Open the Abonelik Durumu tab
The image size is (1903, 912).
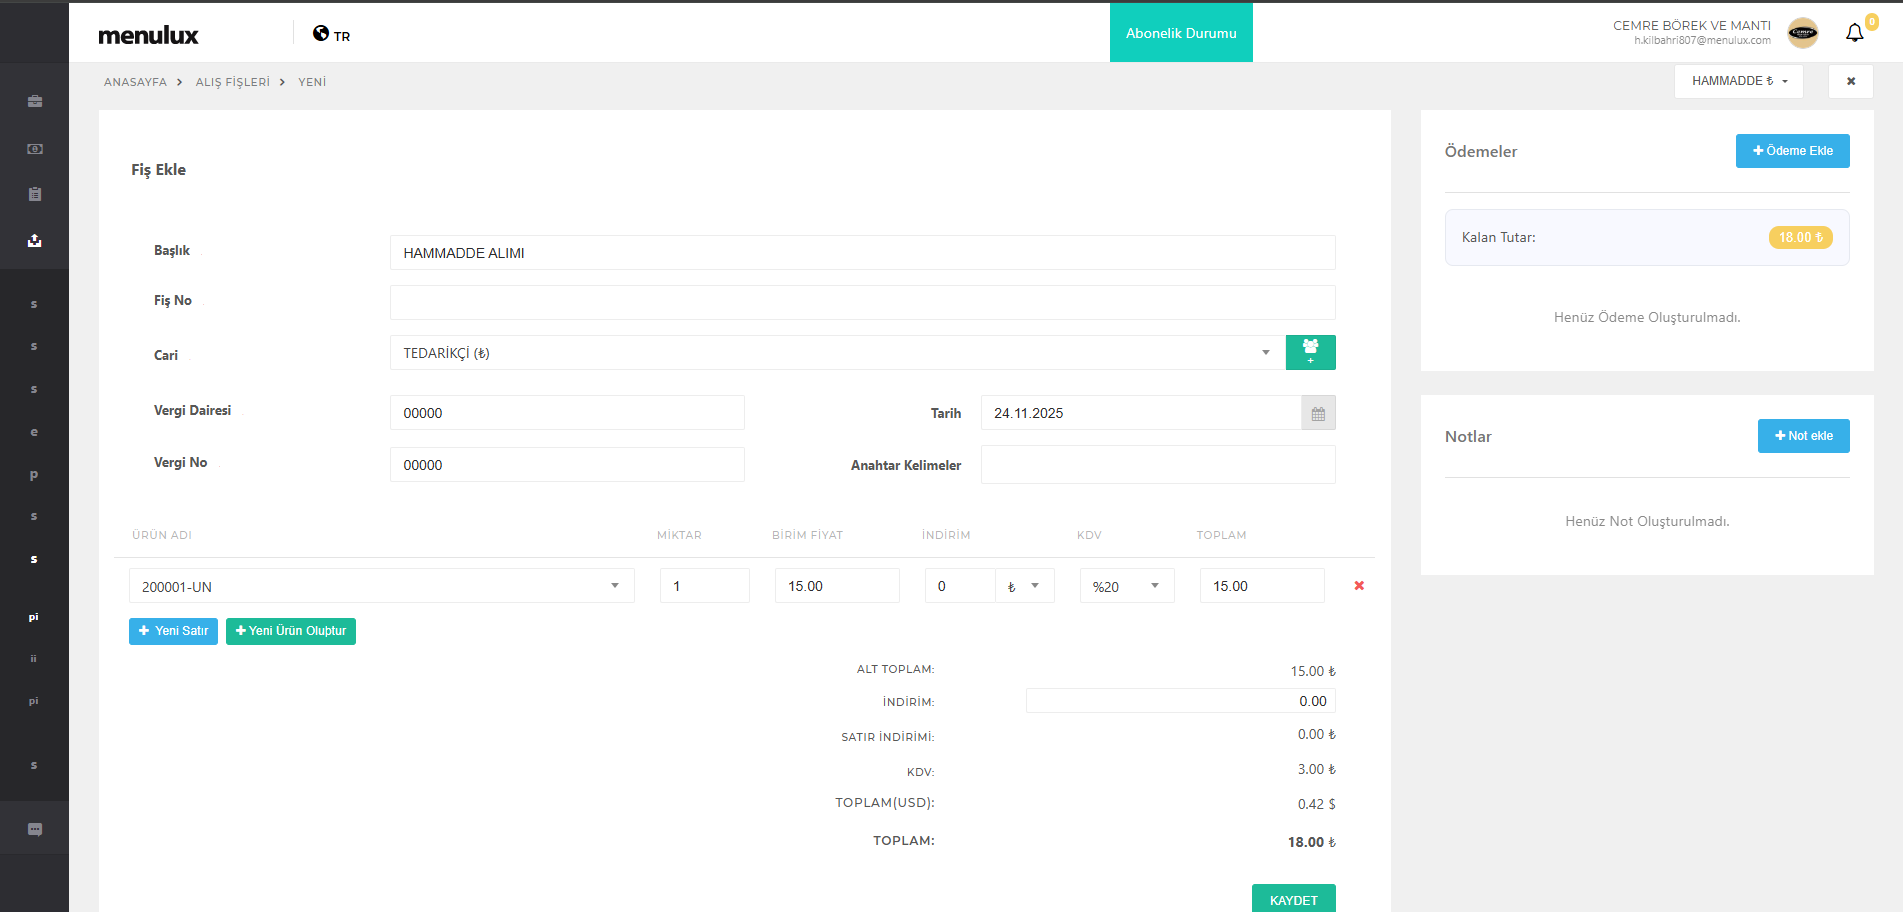[1181, 33]
